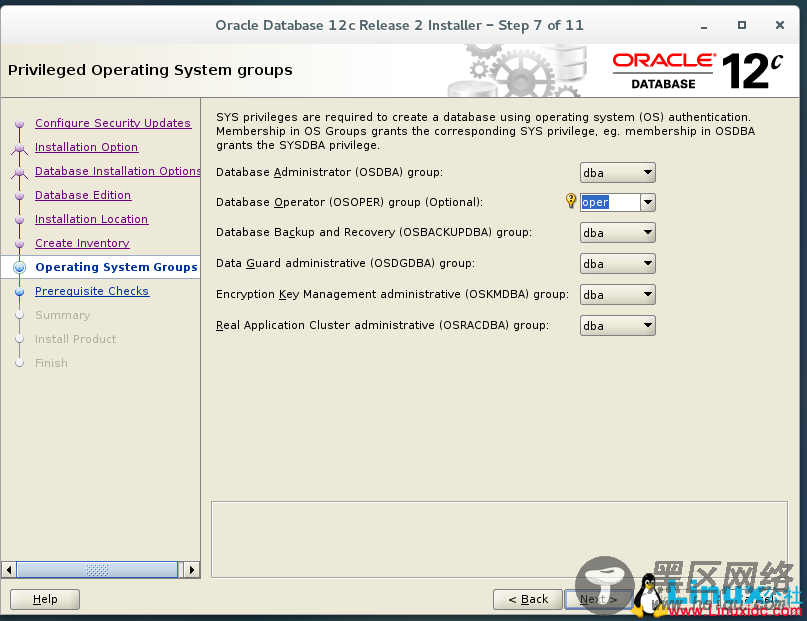The image size is (807, 621).
Task: Click the oper text field of OSOPER group
Action: [x=610, y=202]
